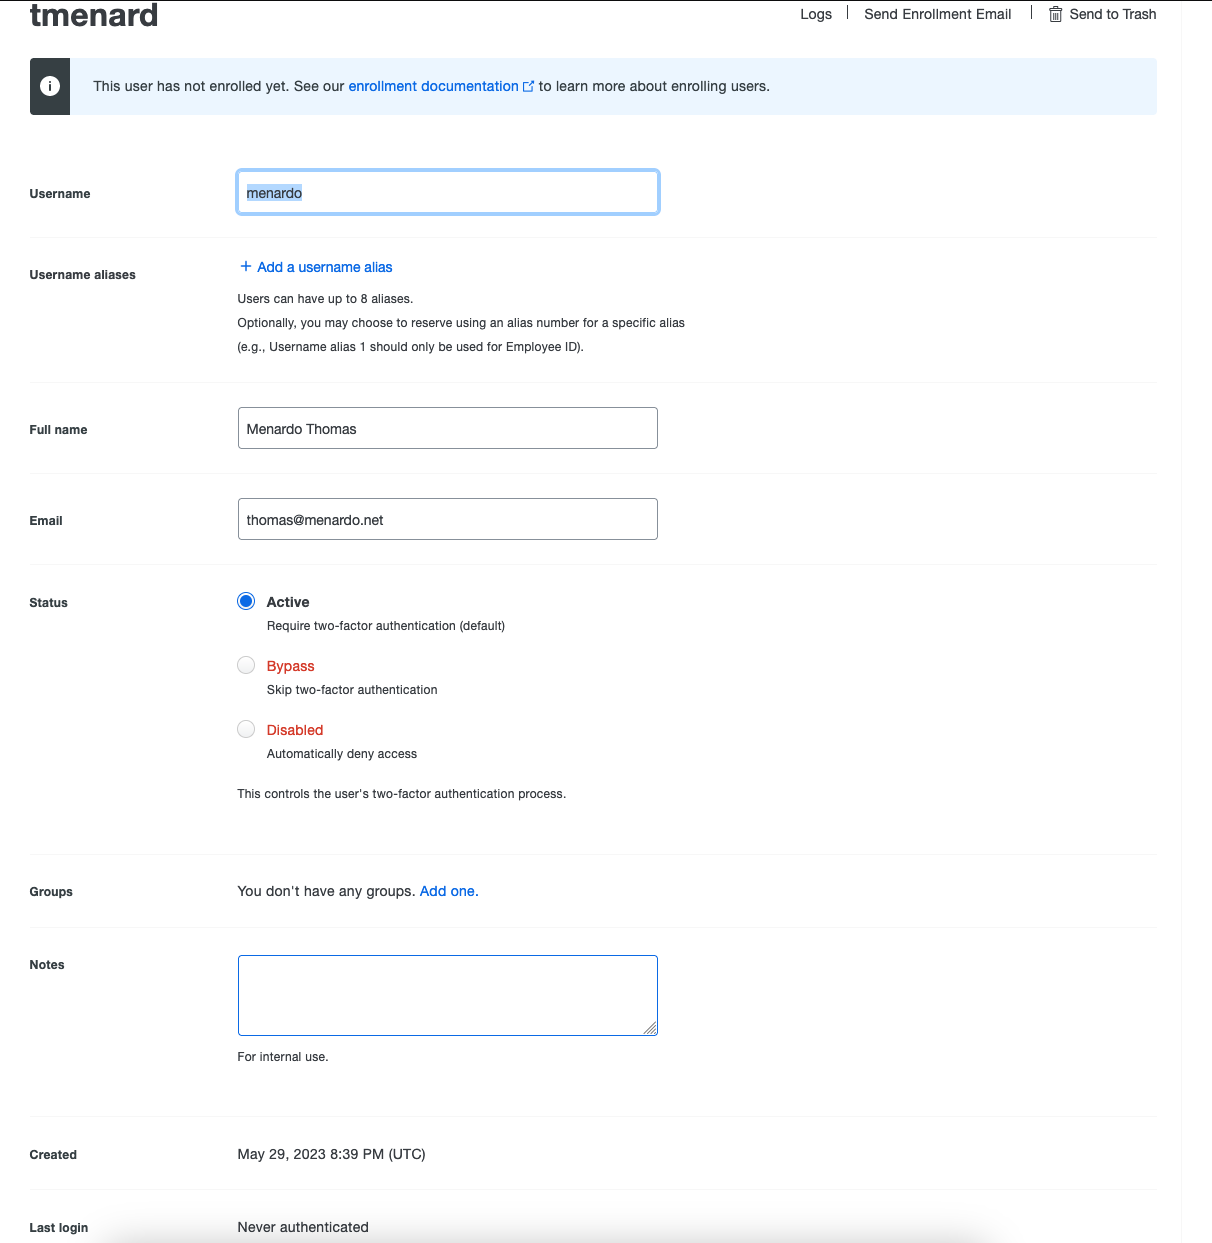
Task: Select the Active status radio button
Action: 246,601
